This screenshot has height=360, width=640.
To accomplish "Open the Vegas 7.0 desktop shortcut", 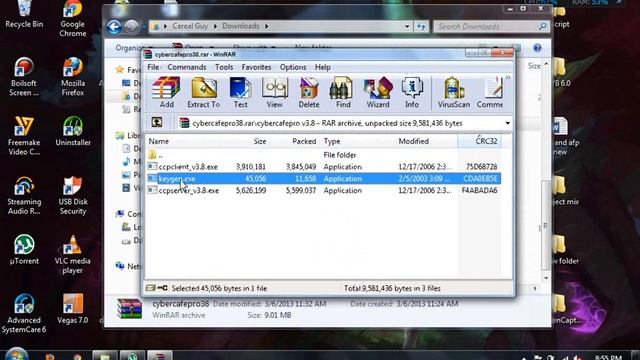I will (x=73, y=309).
